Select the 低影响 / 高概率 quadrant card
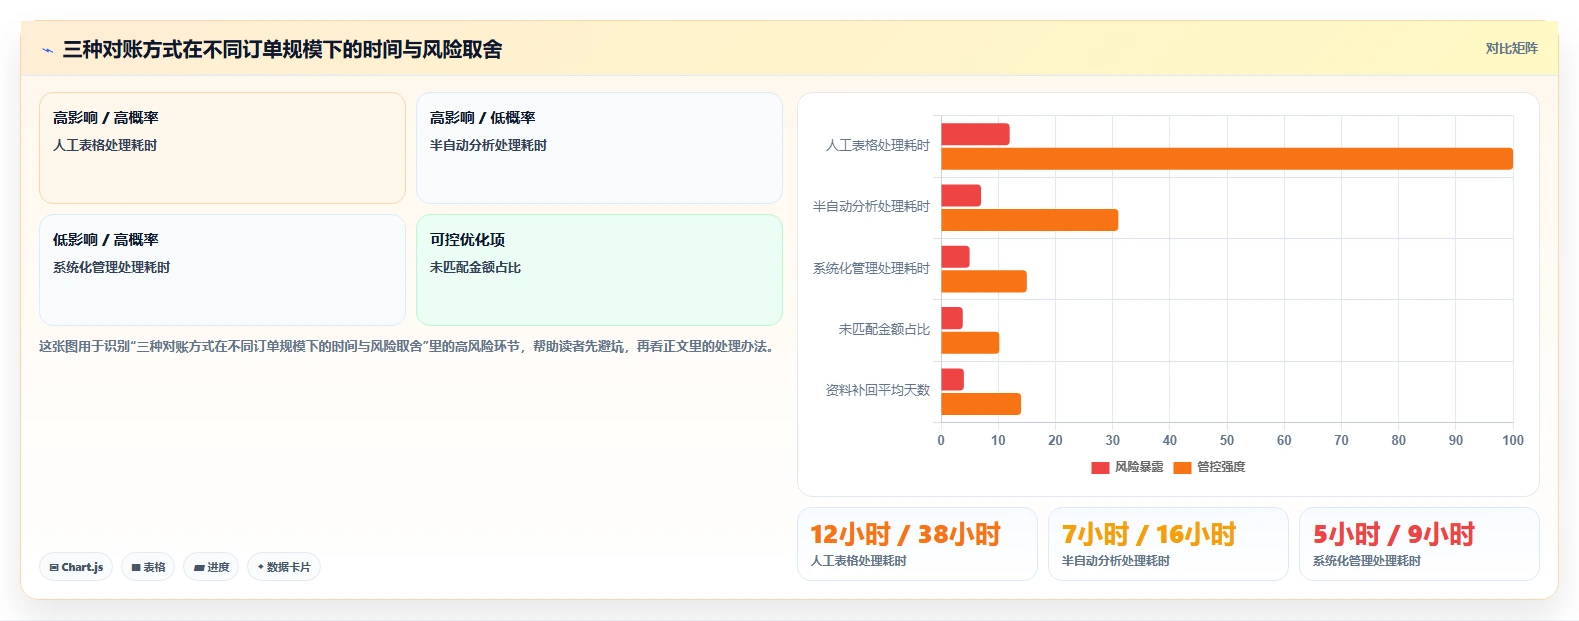1579x621 pixels. [x=222, y=270]
